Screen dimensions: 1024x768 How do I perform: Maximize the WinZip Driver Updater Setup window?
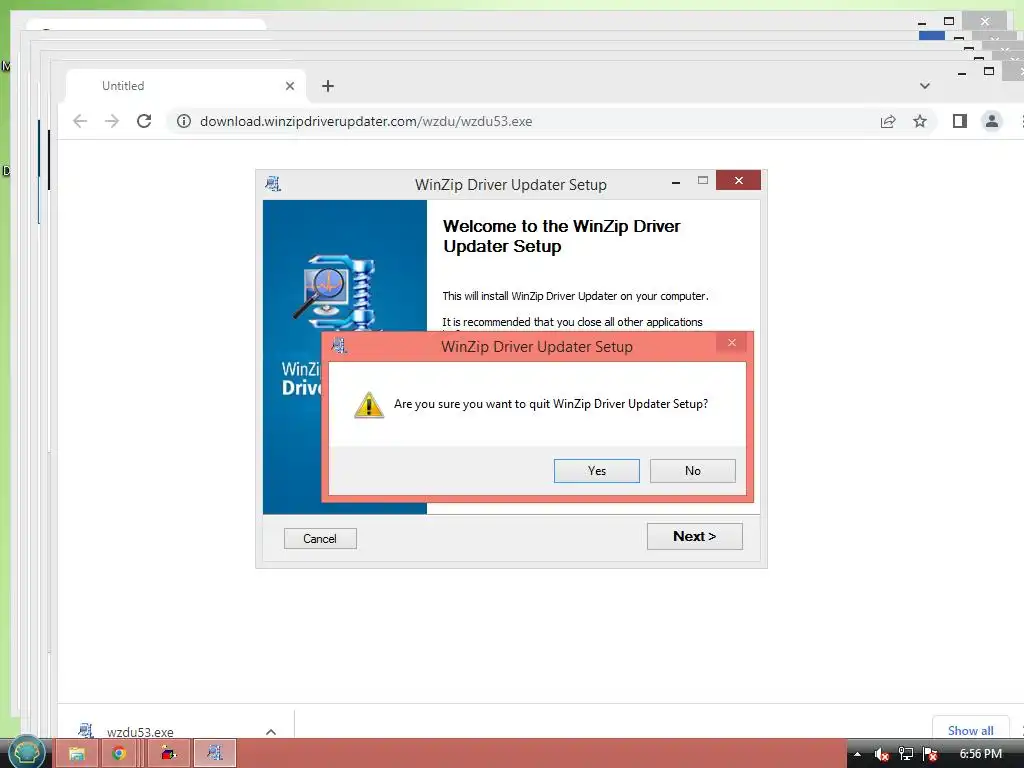pyautogui.click(x=703, y=180)
